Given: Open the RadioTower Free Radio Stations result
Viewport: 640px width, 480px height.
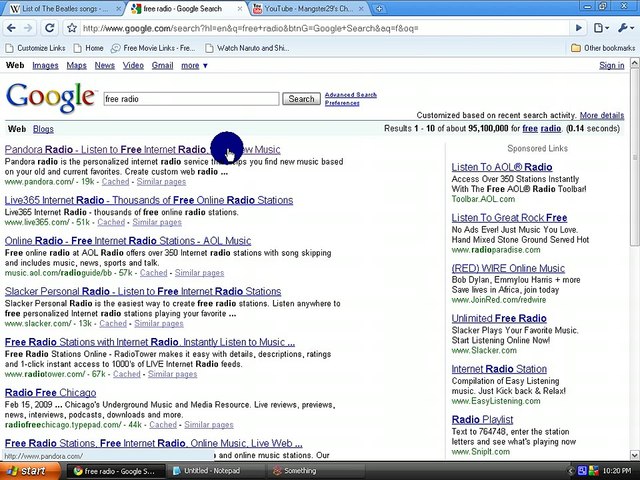Looking at the screenshot, I should tap(150, 342).
